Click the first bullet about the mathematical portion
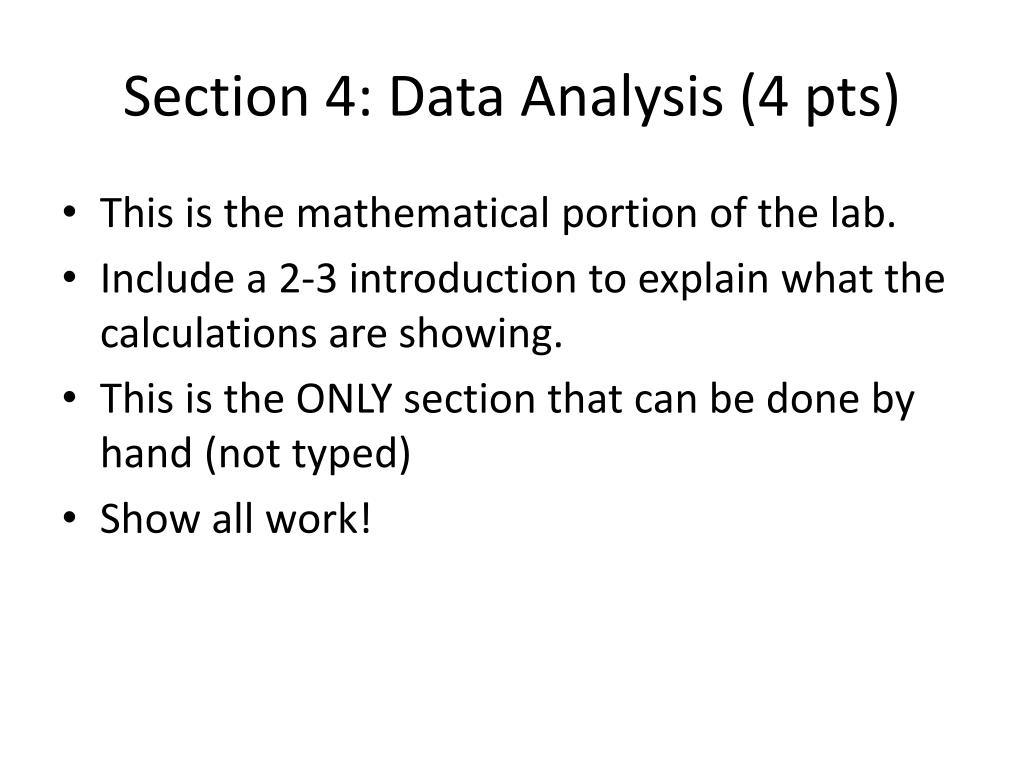 point(498,214)
